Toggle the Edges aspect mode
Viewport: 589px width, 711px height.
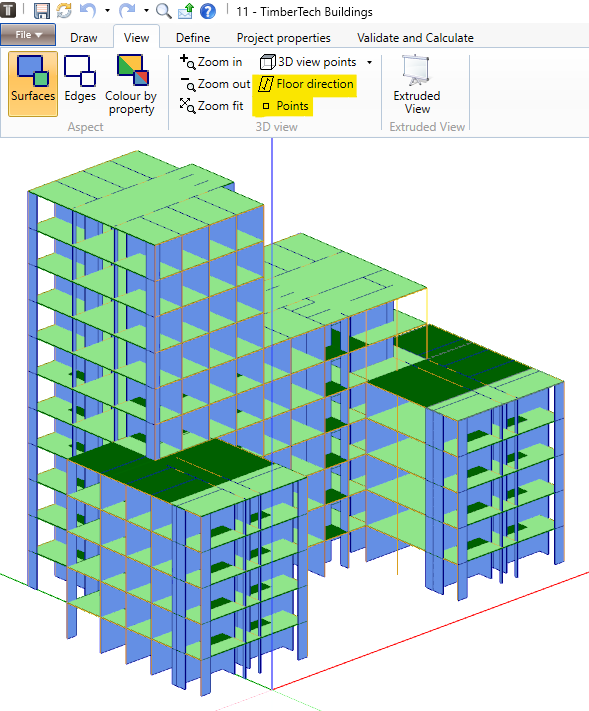coord(80,84)
